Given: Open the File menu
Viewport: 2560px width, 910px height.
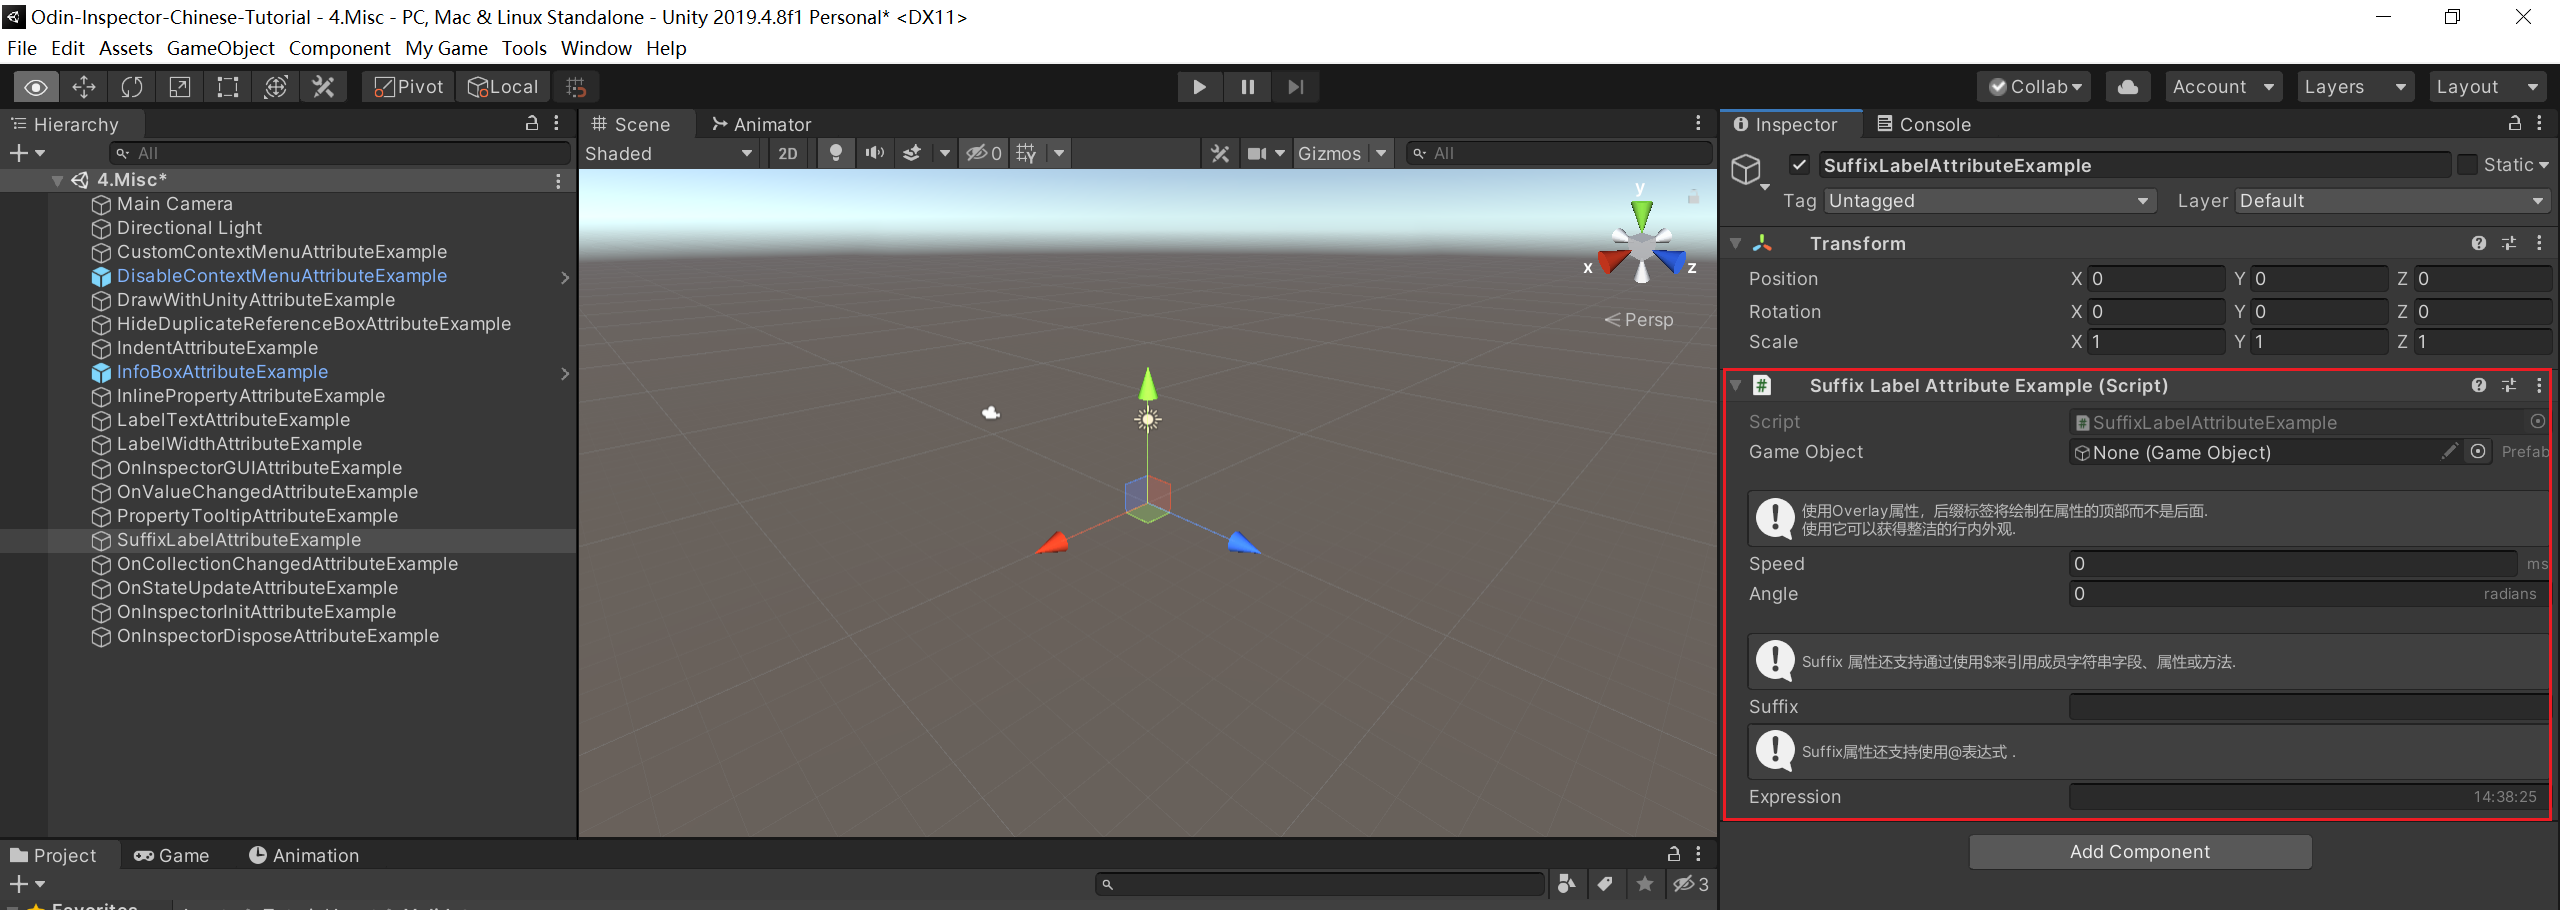Looking at the screenshot, I should (22, 48).
